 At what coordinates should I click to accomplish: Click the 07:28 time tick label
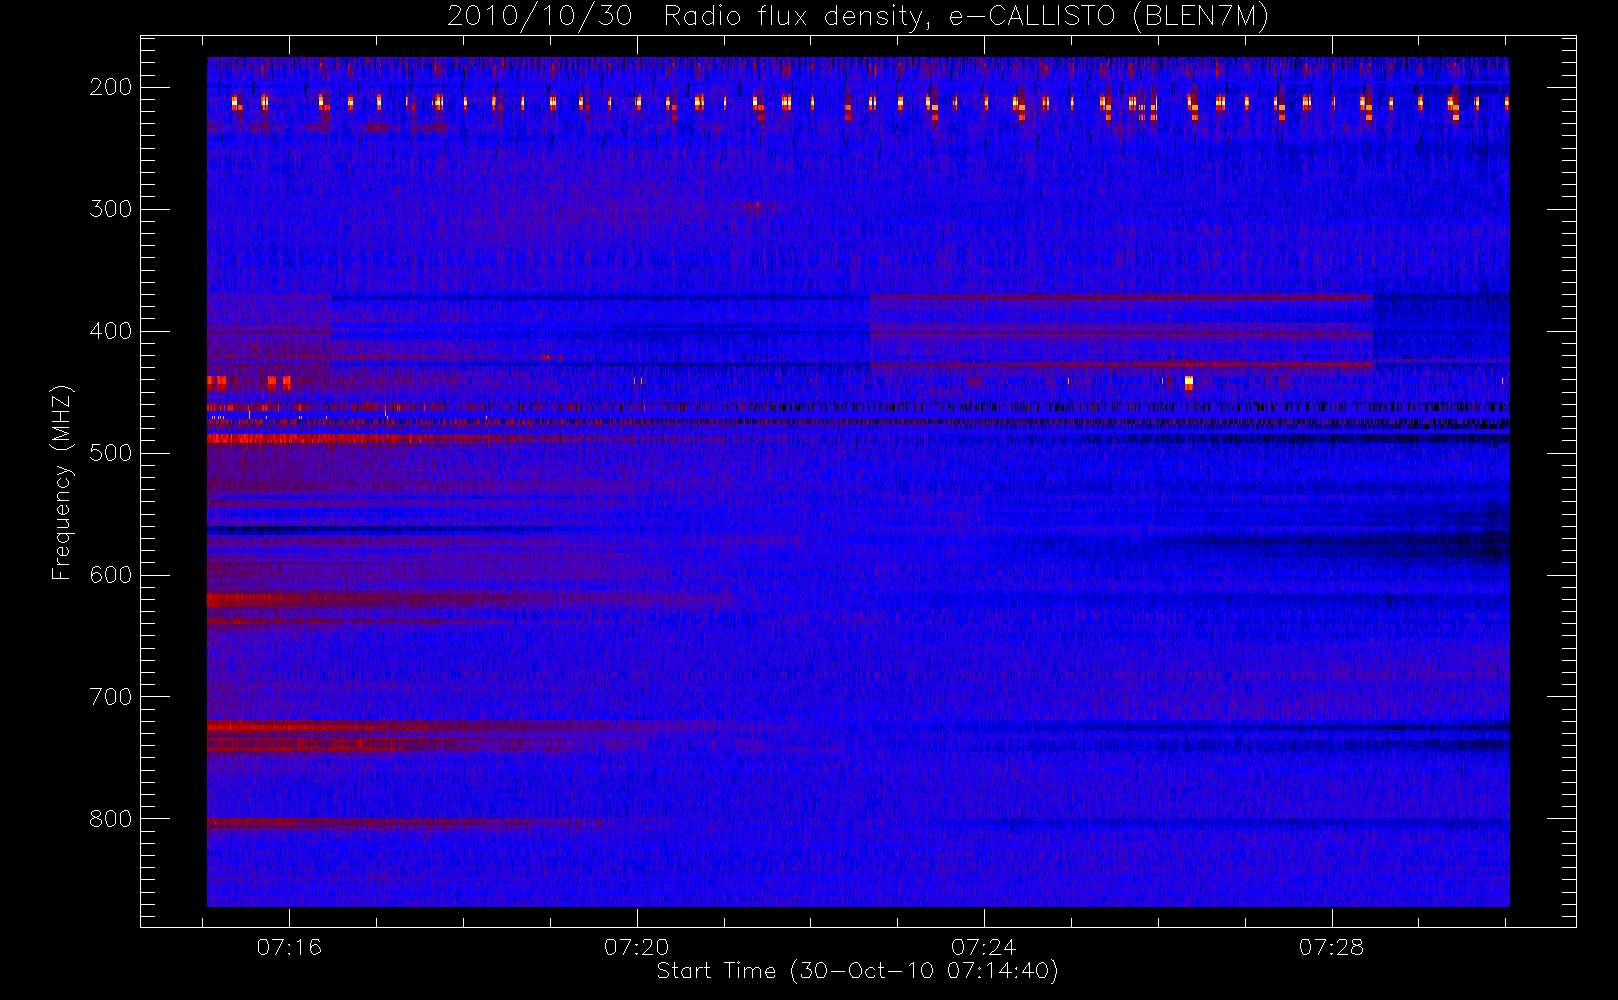point(1331,947)
